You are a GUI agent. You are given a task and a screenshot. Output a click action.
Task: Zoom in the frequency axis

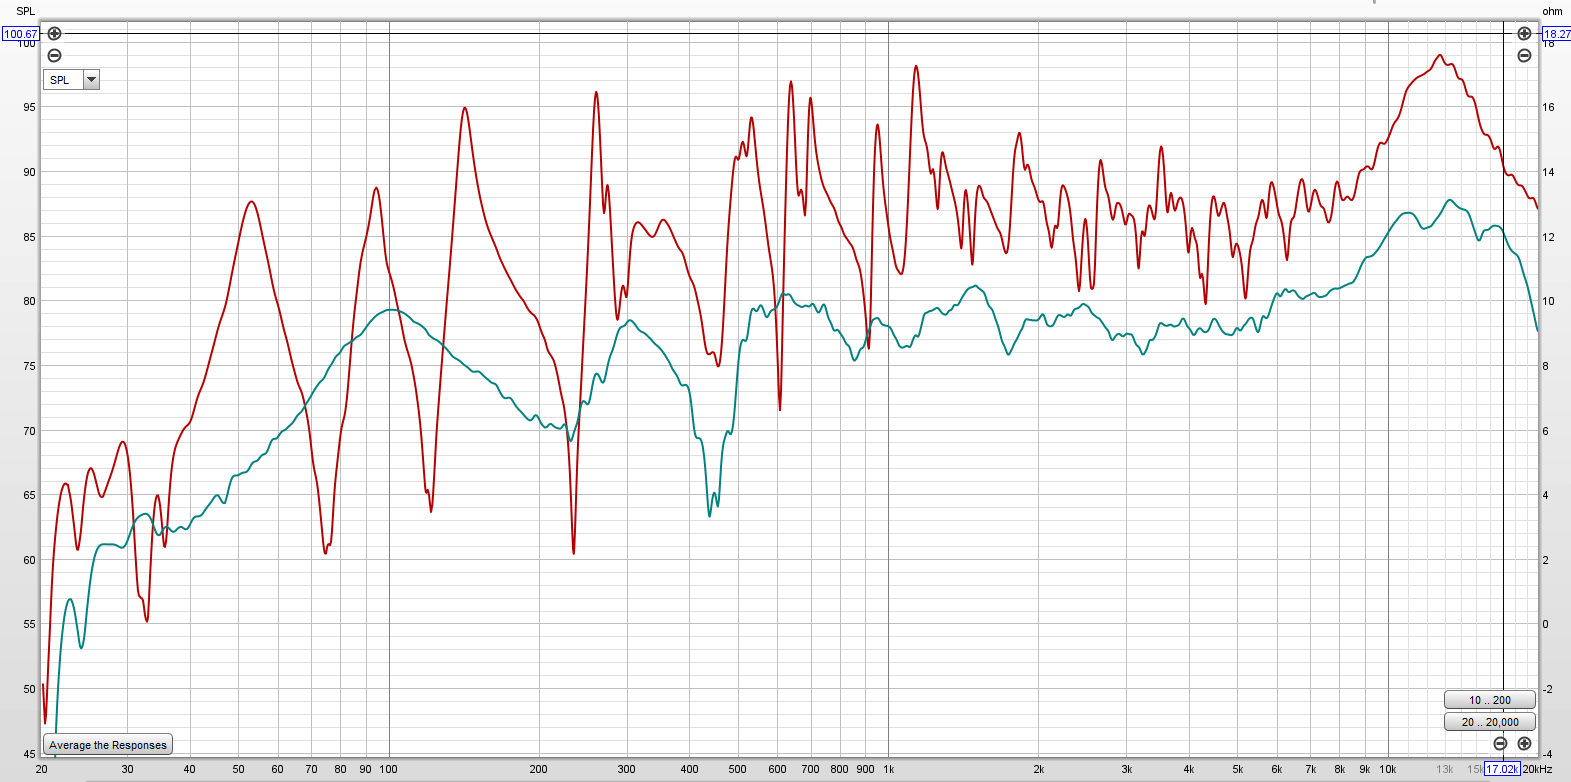click(1524, 743)
